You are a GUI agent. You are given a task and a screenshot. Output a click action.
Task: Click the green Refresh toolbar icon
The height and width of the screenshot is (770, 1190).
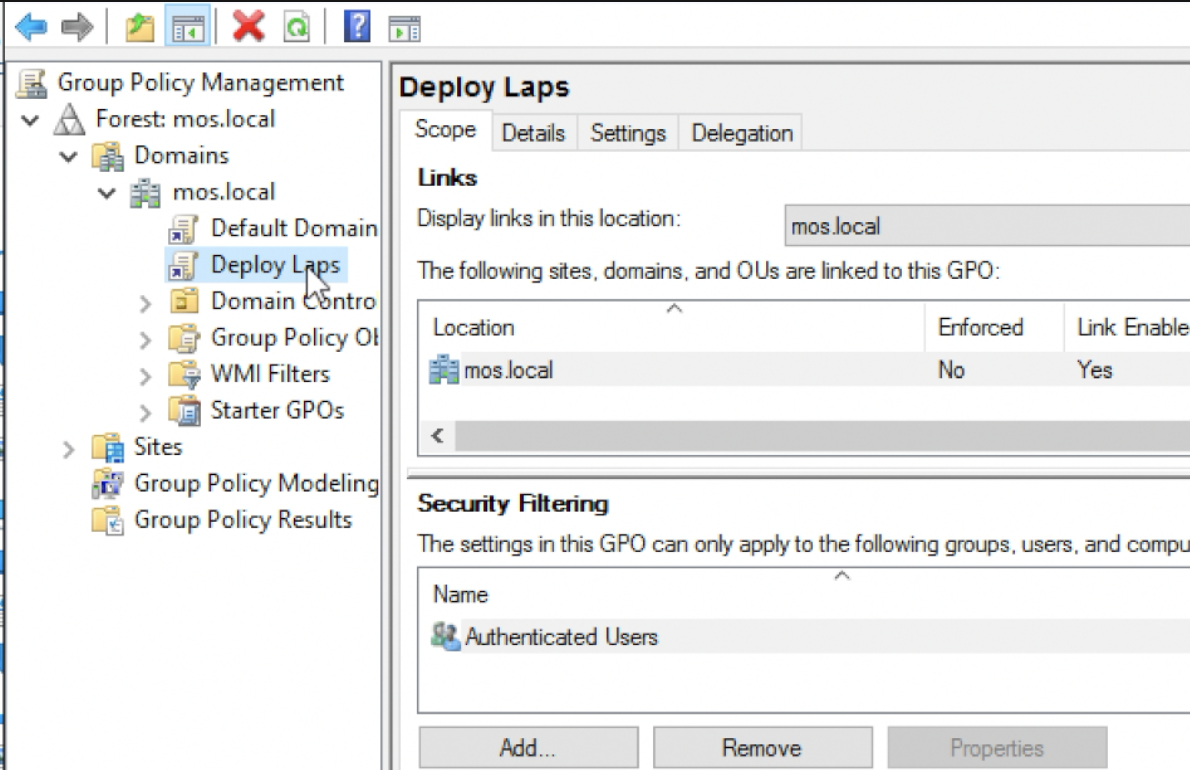[297, 27]
